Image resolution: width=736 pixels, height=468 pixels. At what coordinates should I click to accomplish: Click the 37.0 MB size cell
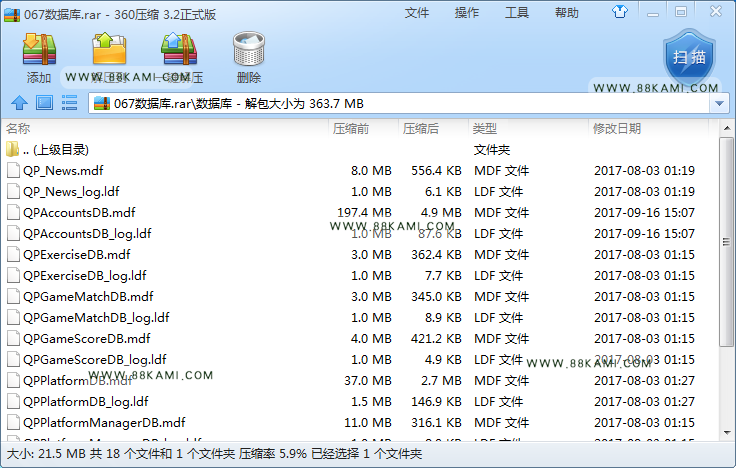coord(368,381)
